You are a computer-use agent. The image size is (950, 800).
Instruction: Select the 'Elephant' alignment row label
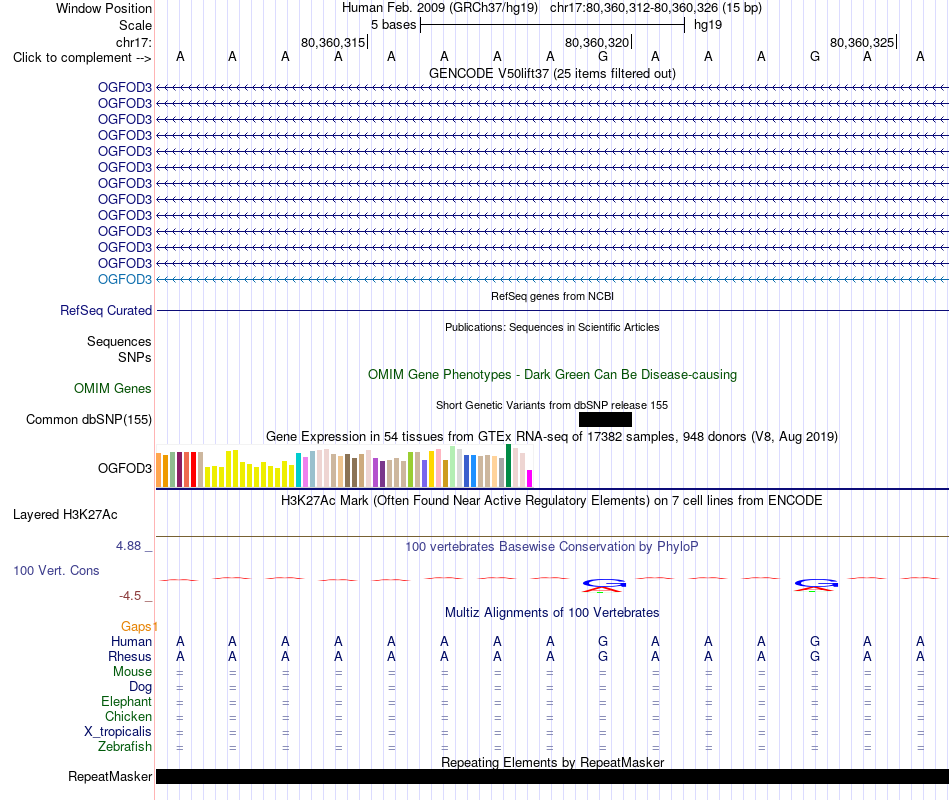pos(127,701)
